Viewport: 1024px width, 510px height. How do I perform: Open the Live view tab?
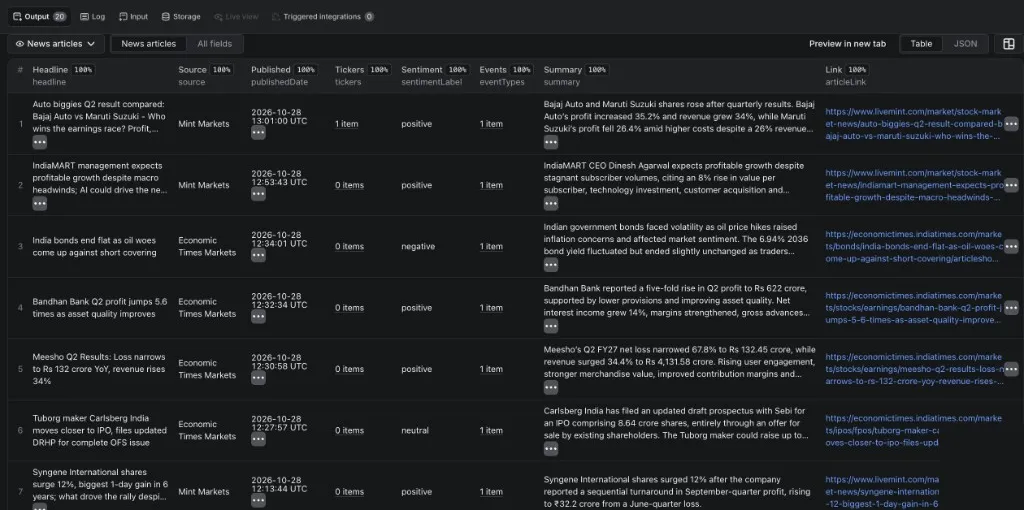236,16
